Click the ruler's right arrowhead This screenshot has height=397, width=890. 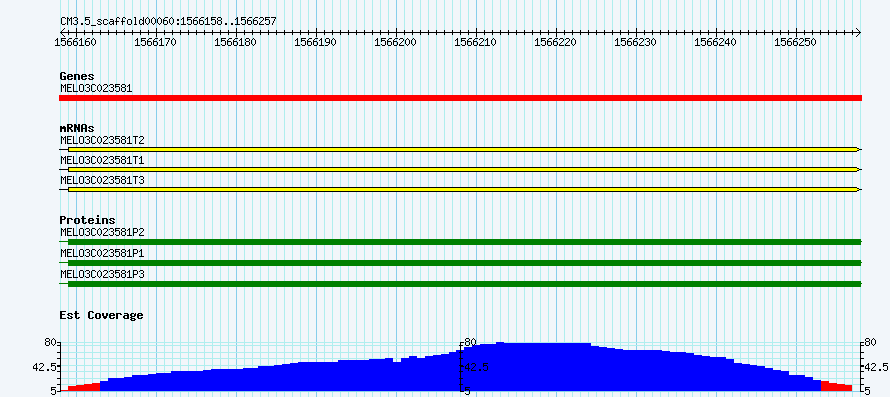point(858,32)
